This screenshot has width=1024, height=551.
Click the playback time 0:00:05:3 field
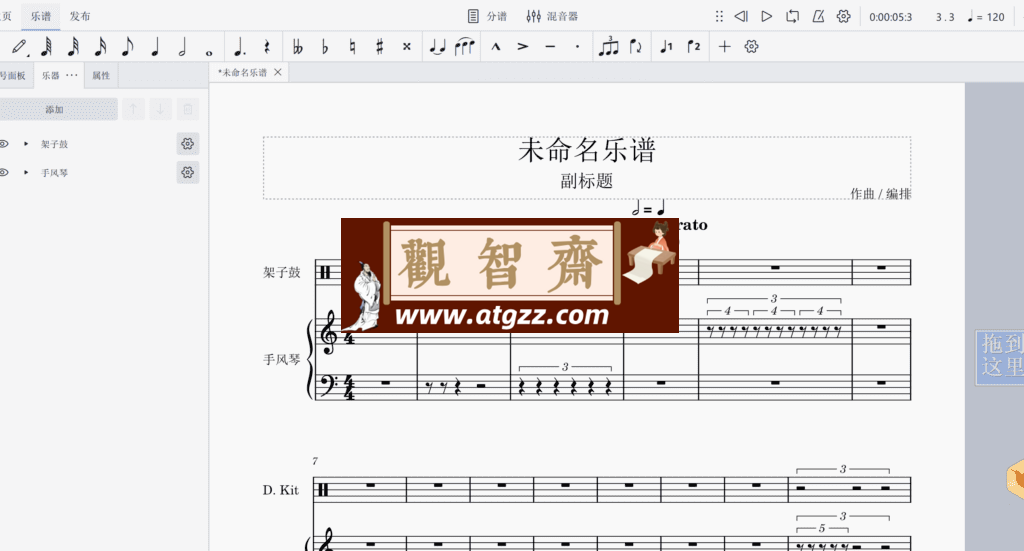click(891, 17)
